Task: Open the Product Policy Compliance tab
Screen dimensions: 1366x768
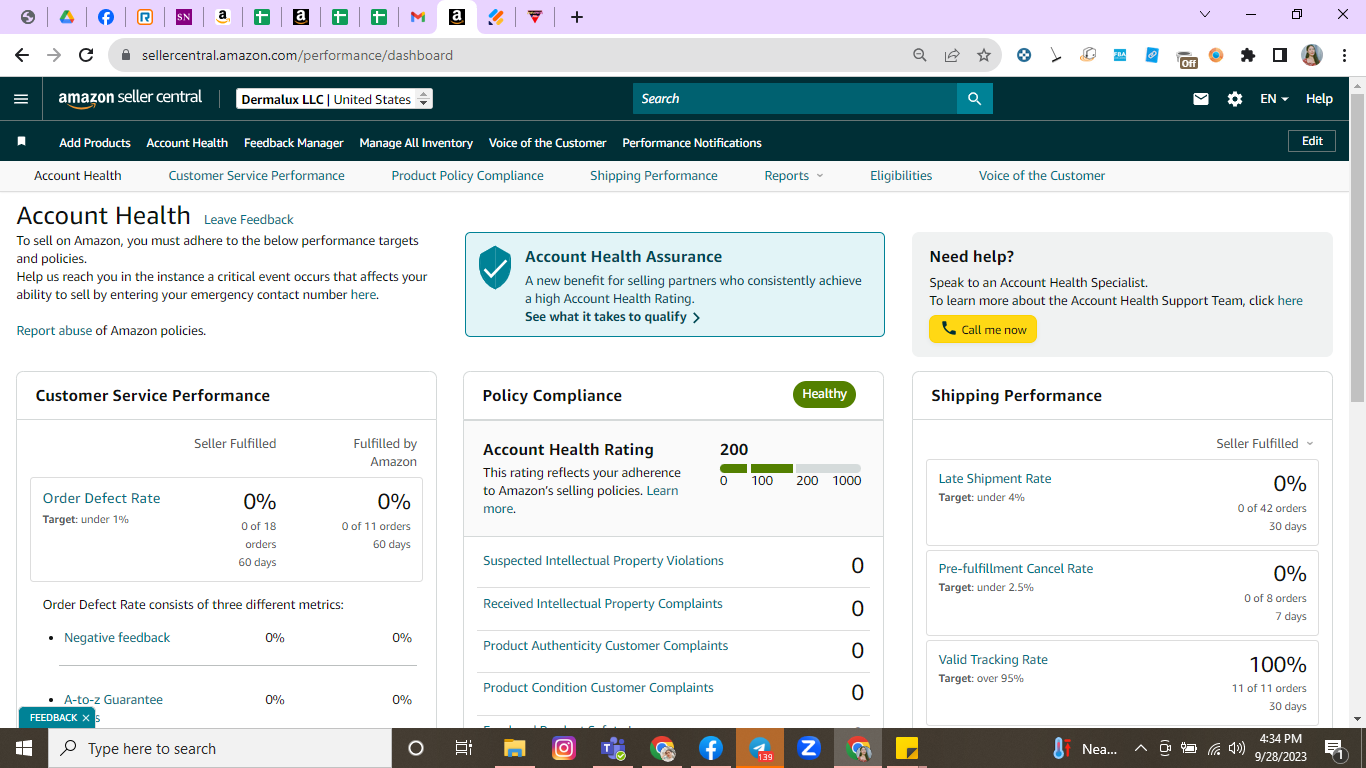Action: [468, 175]
